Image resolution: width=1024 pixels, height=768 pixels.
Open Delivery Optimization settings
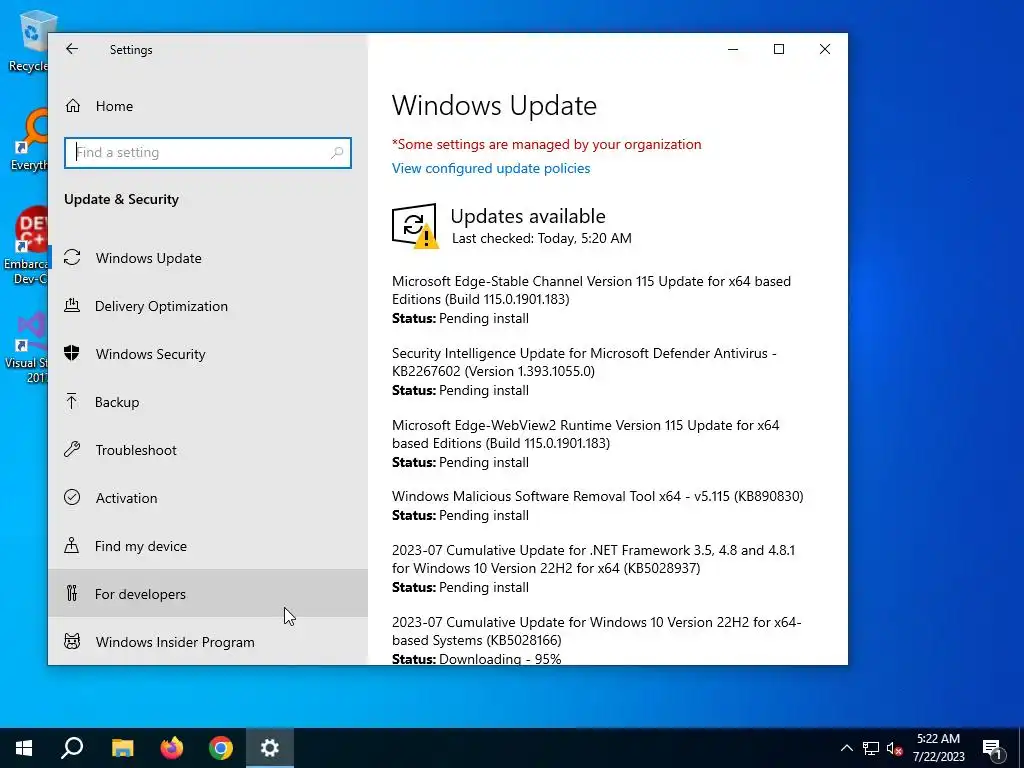(208, 306)
